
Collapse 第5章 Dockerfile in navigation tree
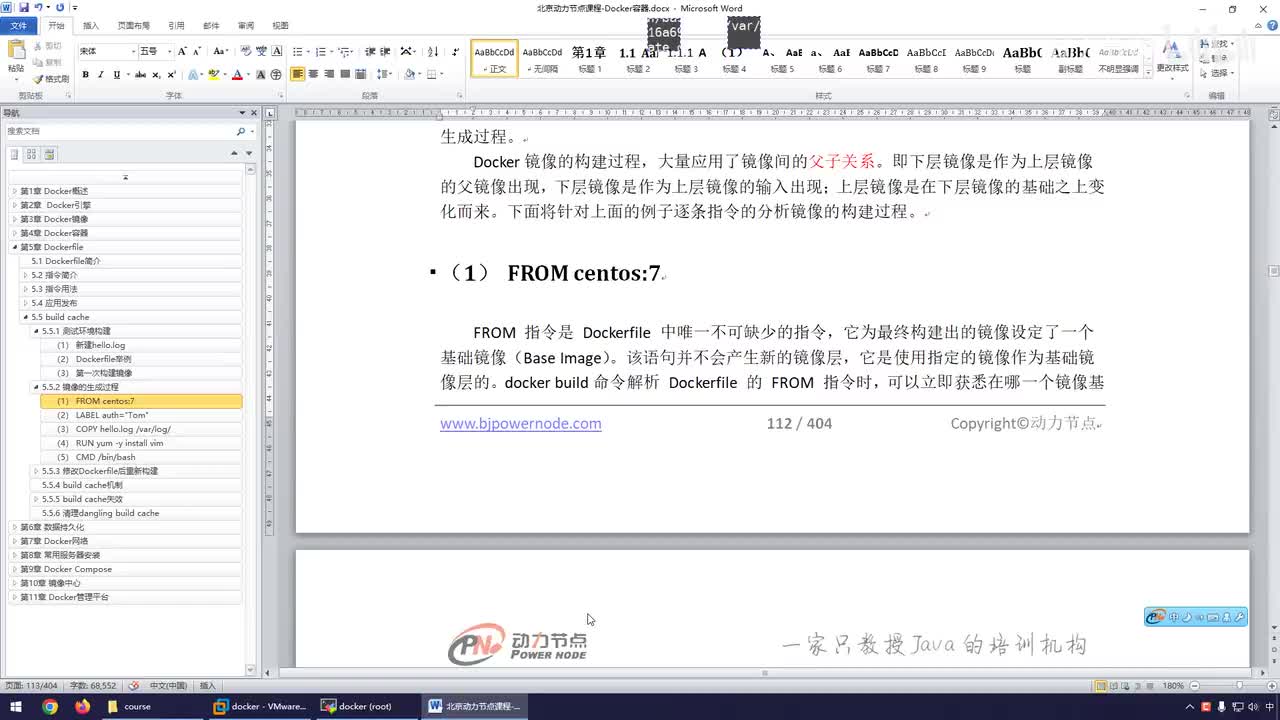click(x=14, y=247)
